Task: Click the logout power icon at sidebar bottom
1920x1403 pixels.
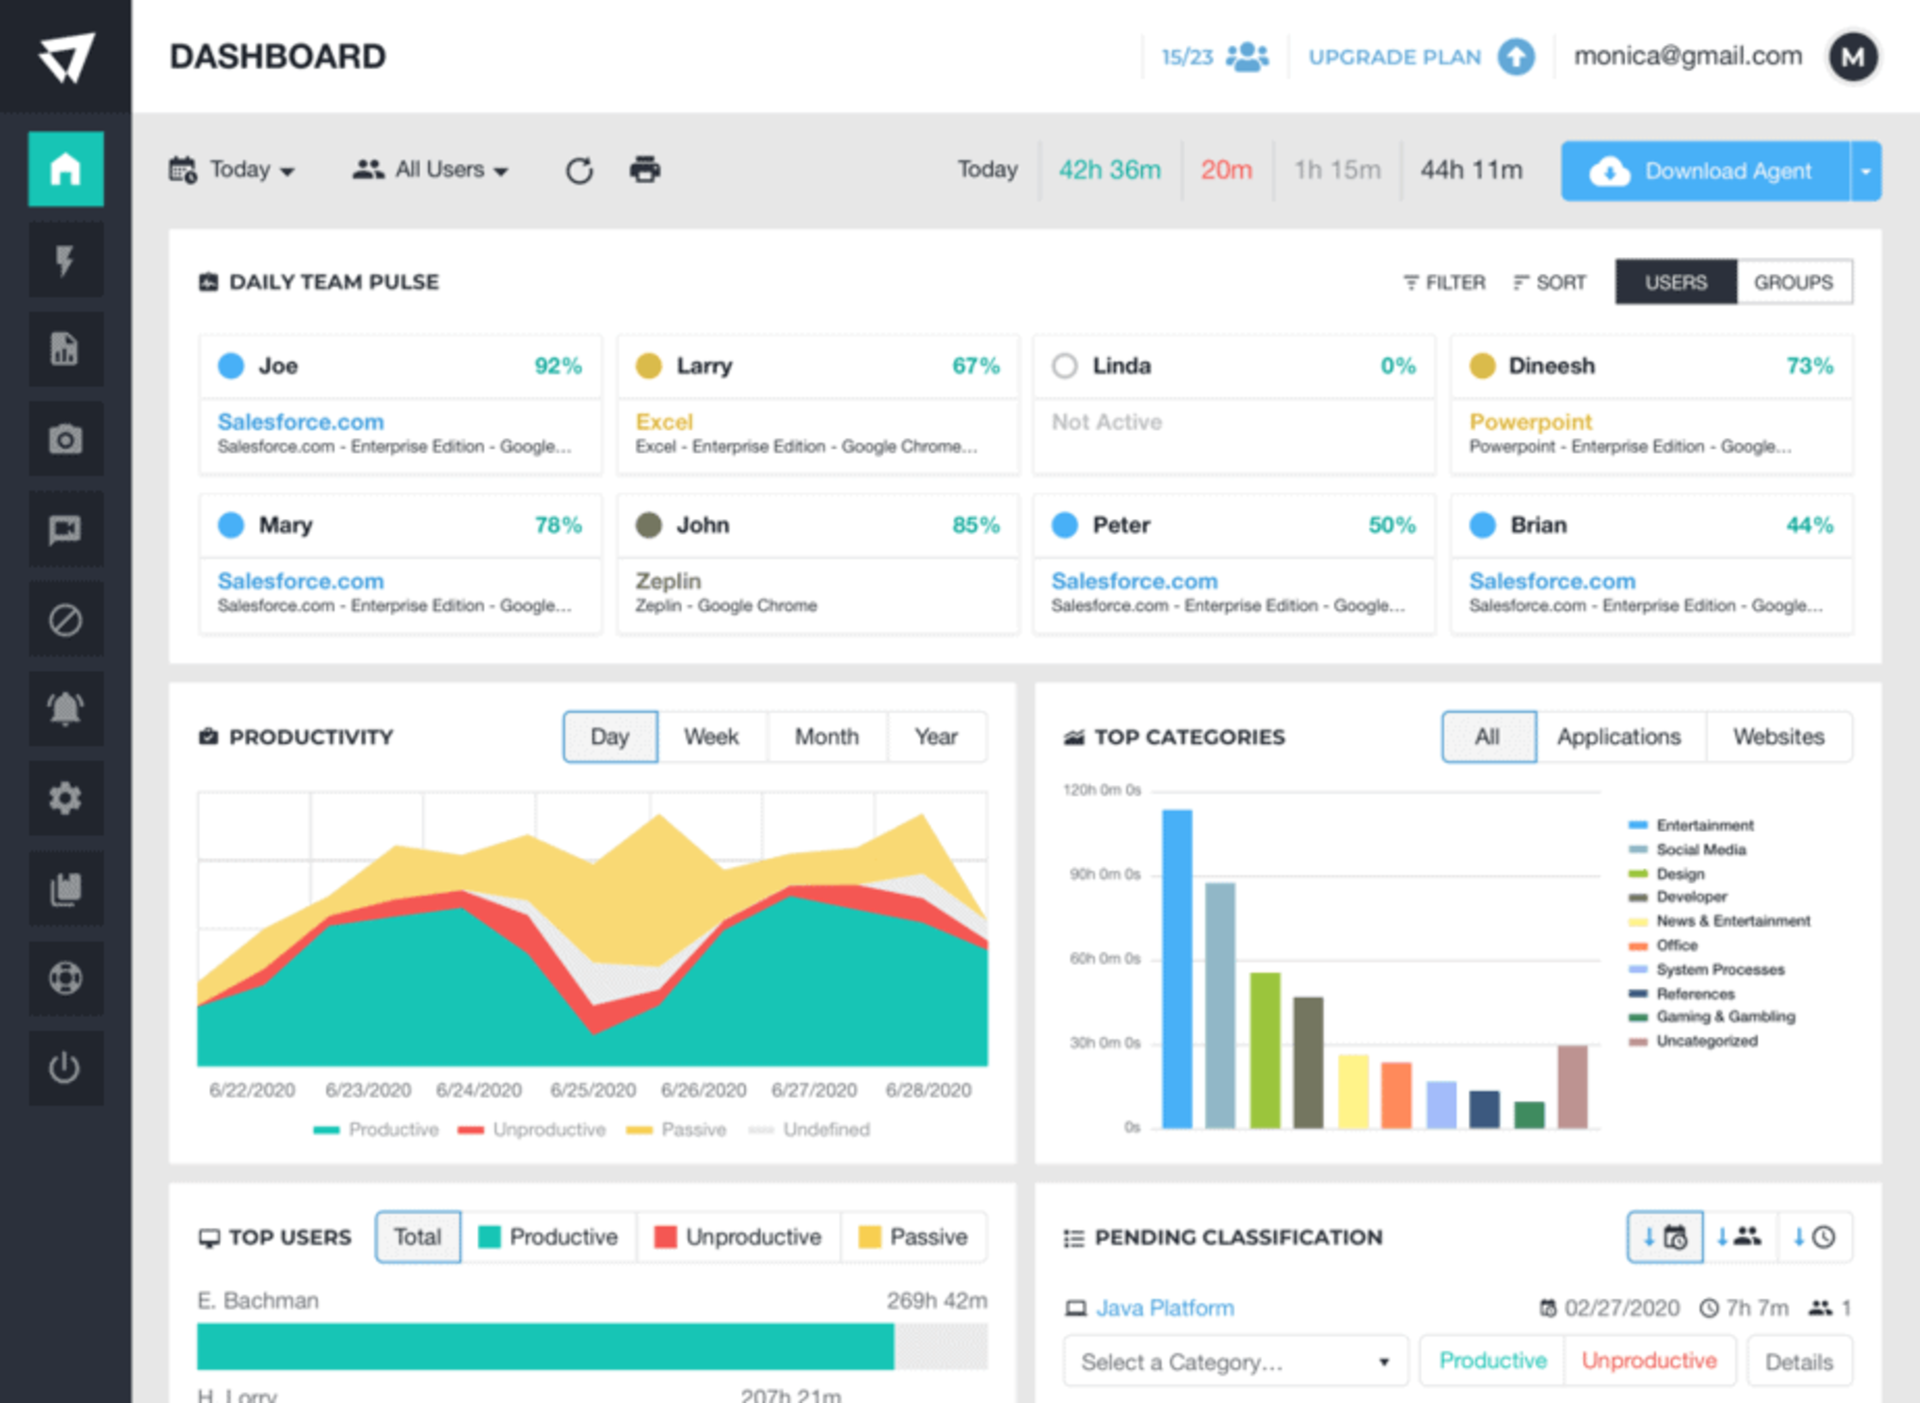Action: (65, 1067)
